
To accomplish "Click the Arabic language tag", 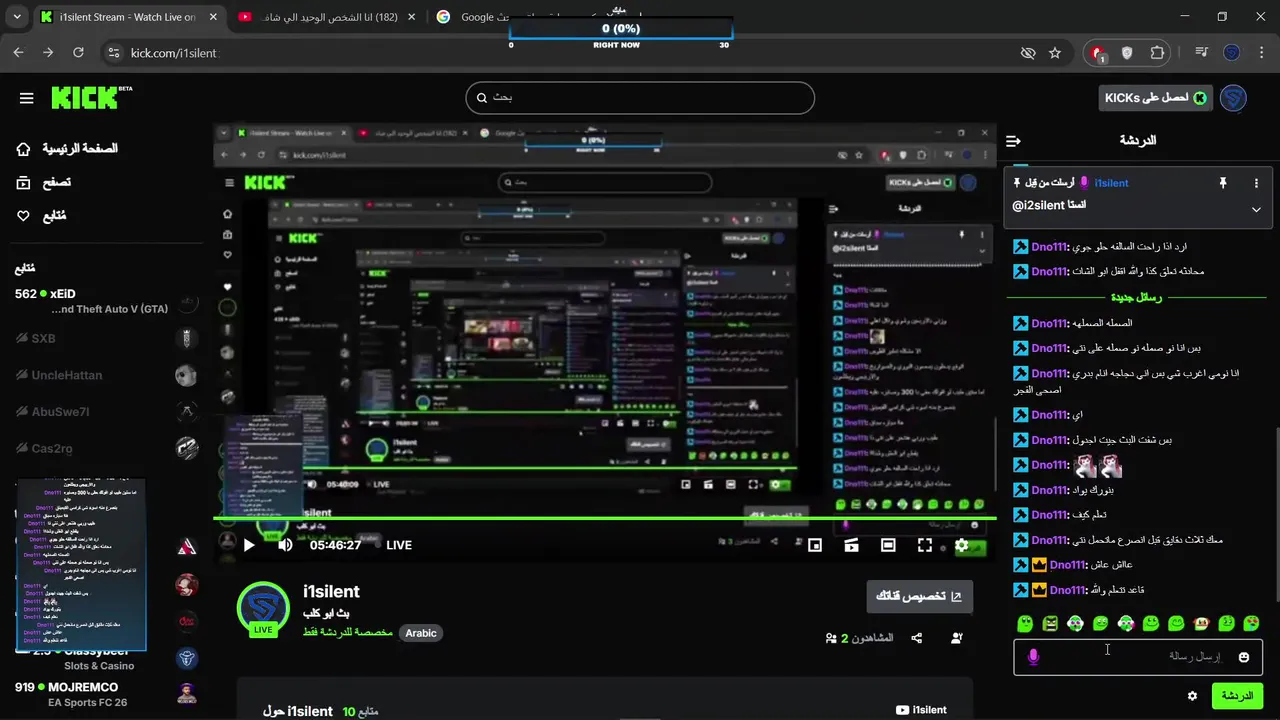I will point(421,633).
